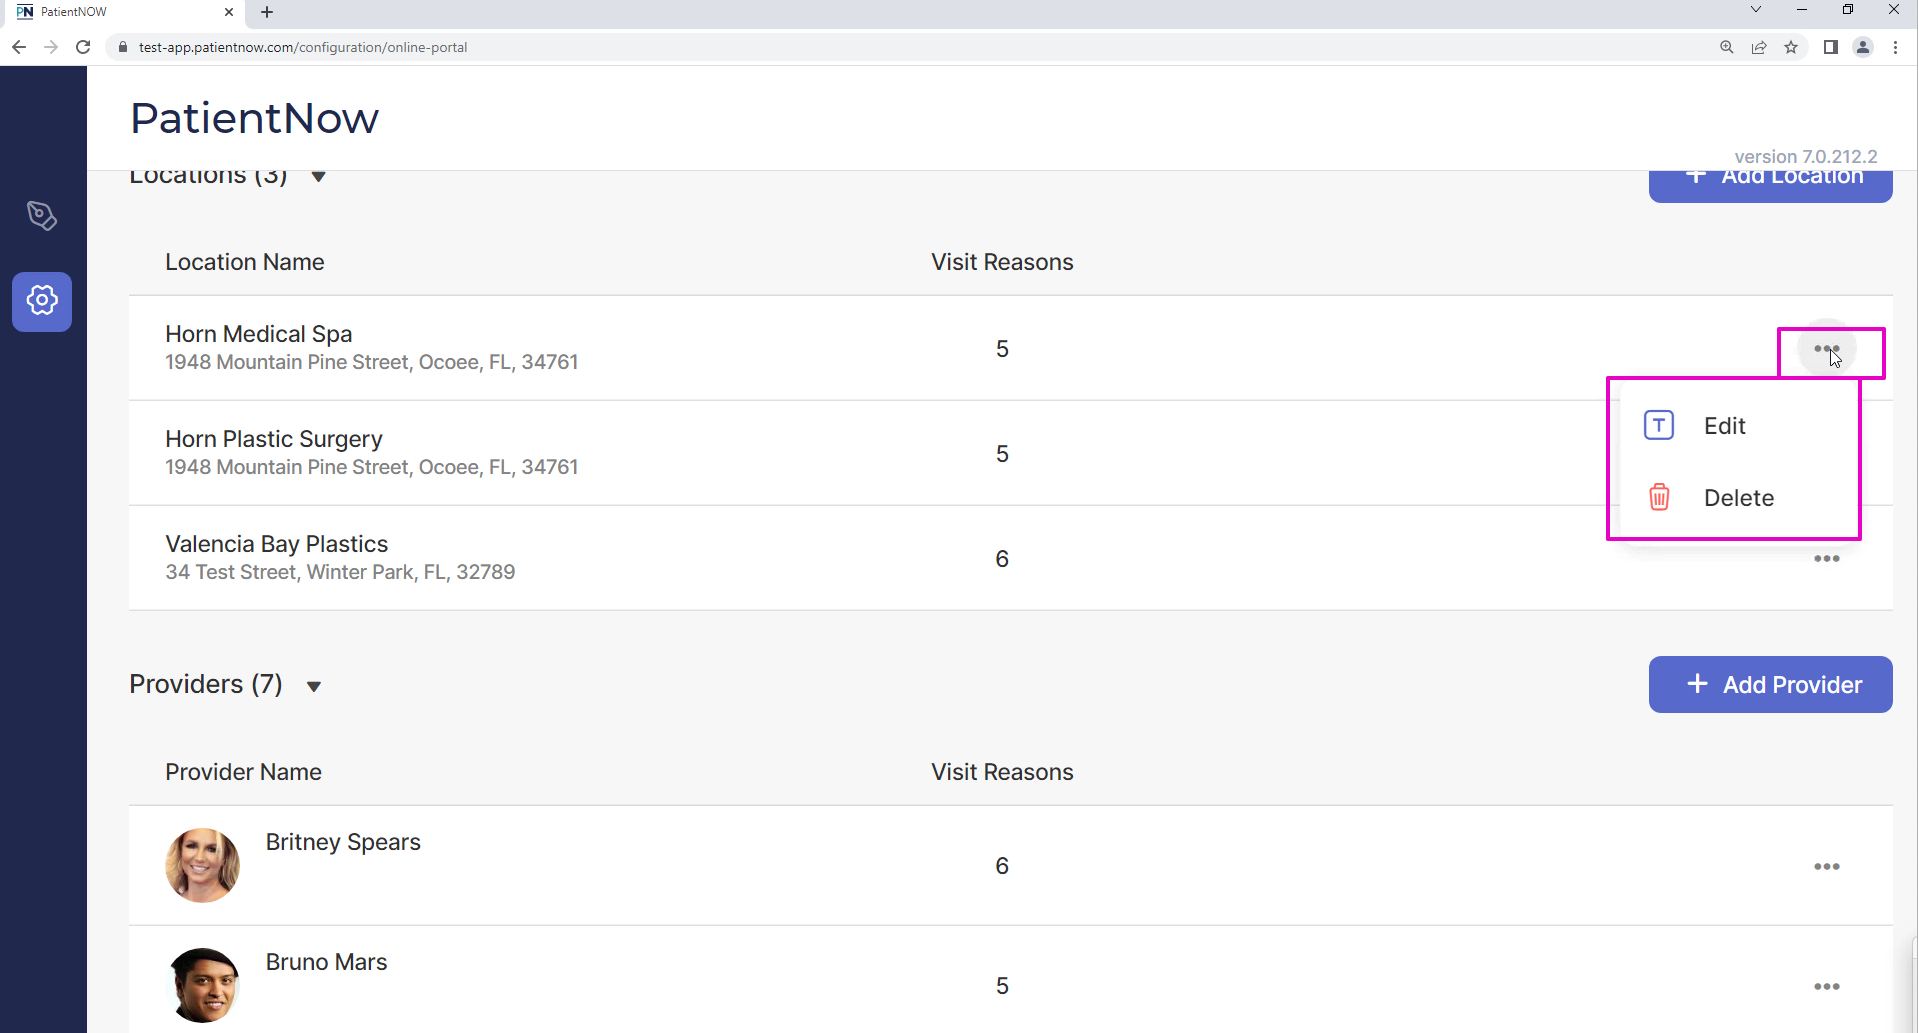Select the tag icon in the left sidebar

point(42,215)
